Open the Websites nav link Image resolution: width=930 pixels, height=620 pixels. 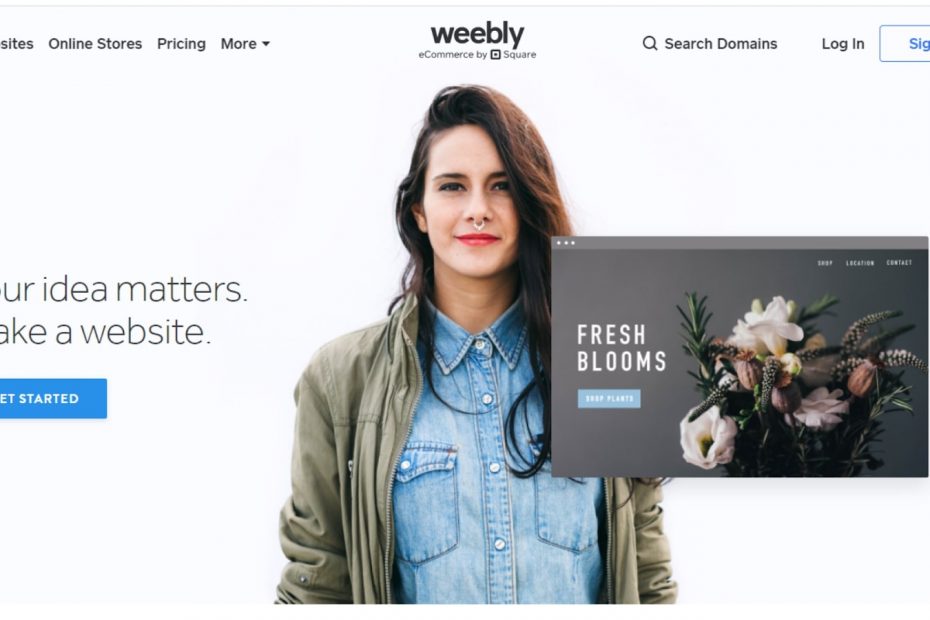(x=17, y=44)
